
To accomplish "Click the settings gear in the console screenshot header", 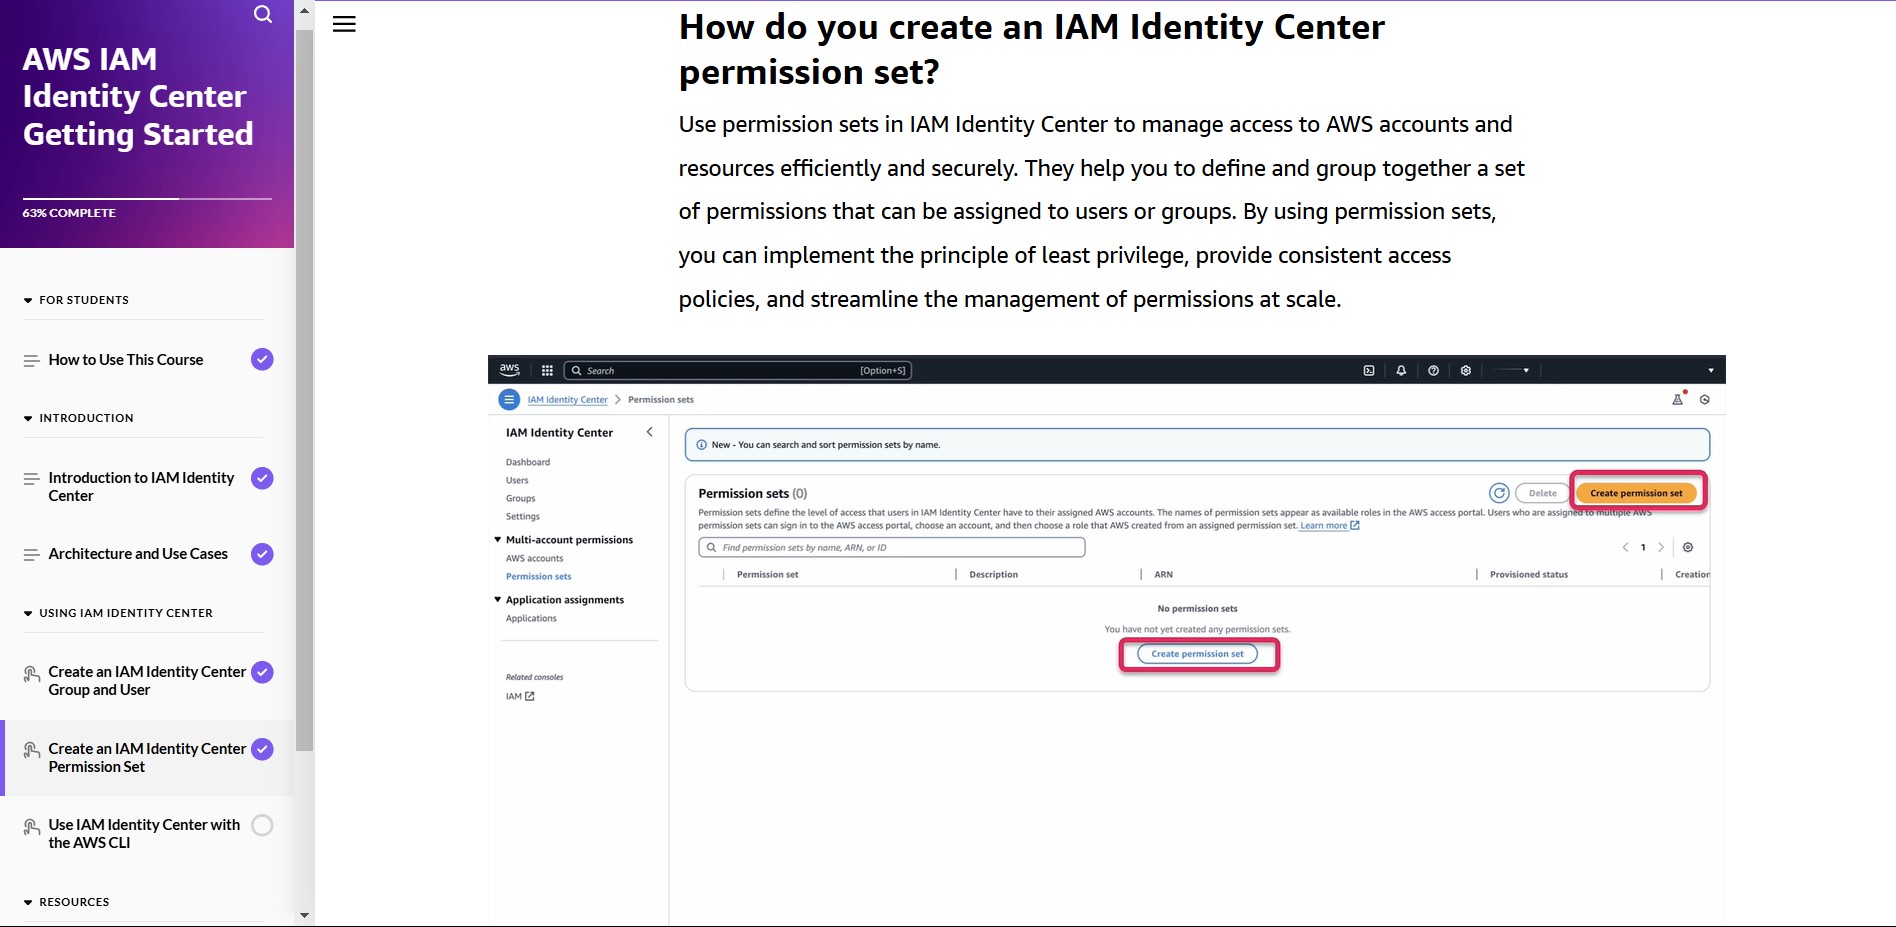I will coord(1465,370).
